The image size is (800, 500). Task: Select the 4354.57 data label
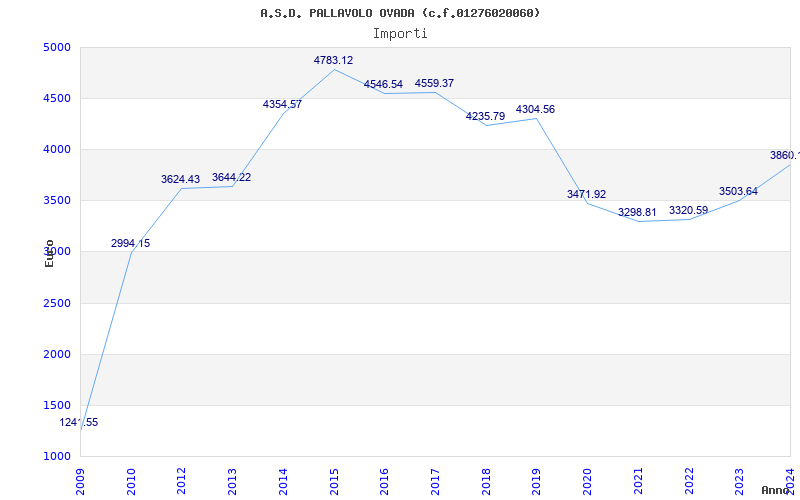[282, 104]
